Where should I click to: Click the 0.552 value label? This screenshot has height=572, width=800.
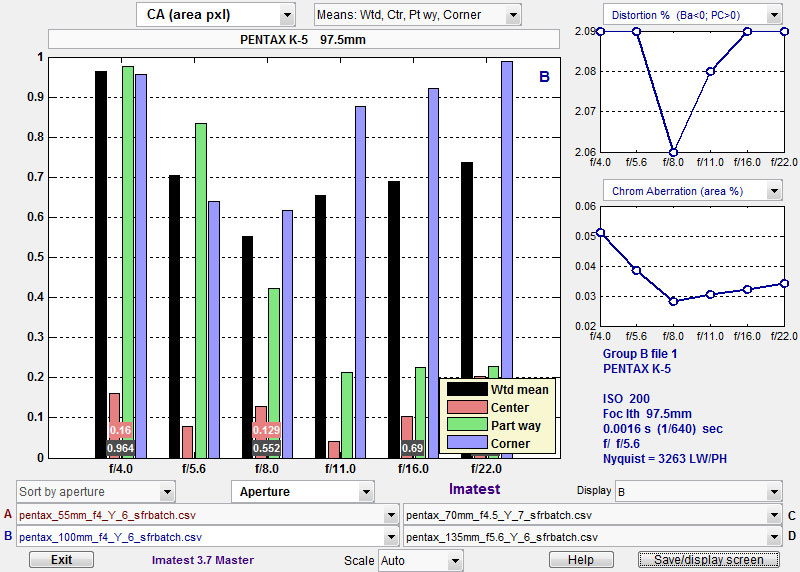(266, 449)
